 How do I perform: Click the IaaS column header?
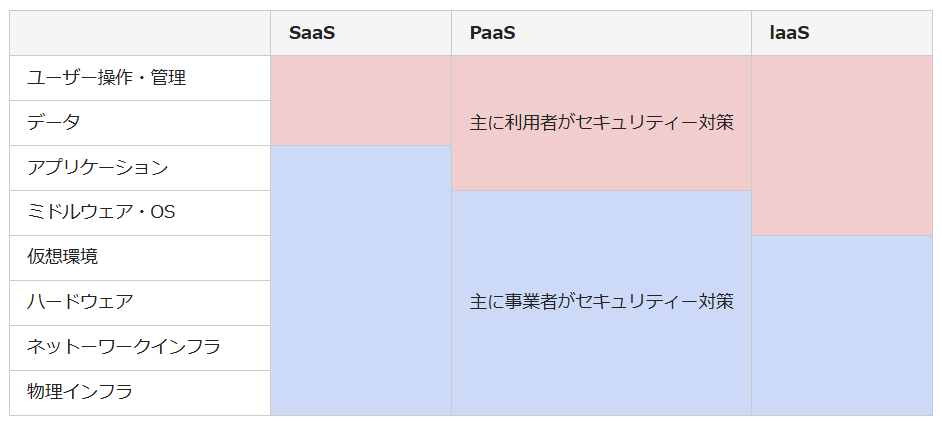coord(789,33)
